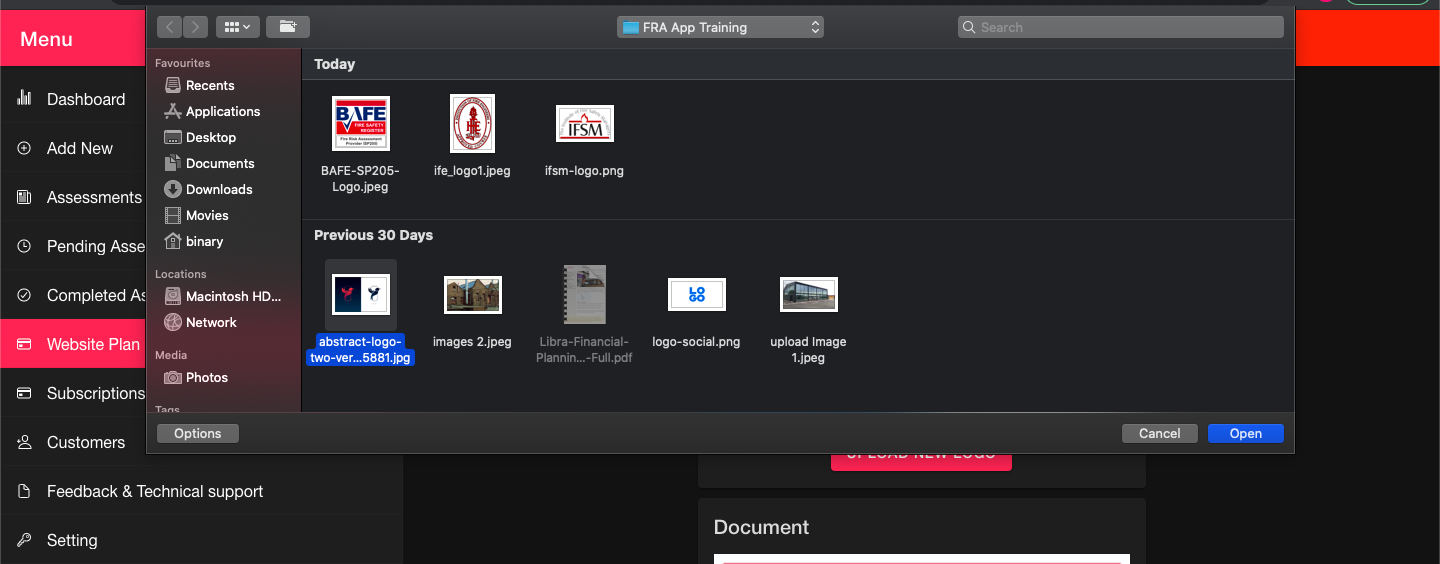Create a new folder in dialog
Image resolution: width=1440 pixels, height=564 pixels.
pyautogui.click(x=288, y=27)
